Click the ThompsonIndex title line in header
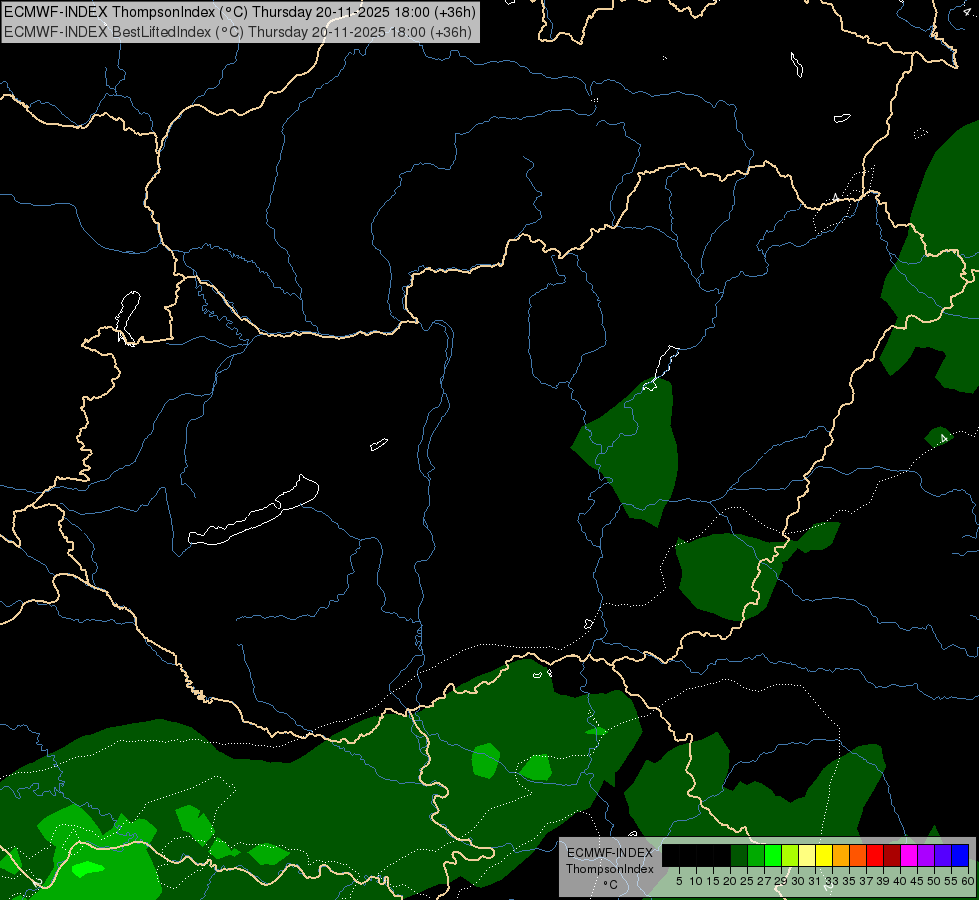The image size is (979, 900). pyautogui.click(x=240, y=12)
